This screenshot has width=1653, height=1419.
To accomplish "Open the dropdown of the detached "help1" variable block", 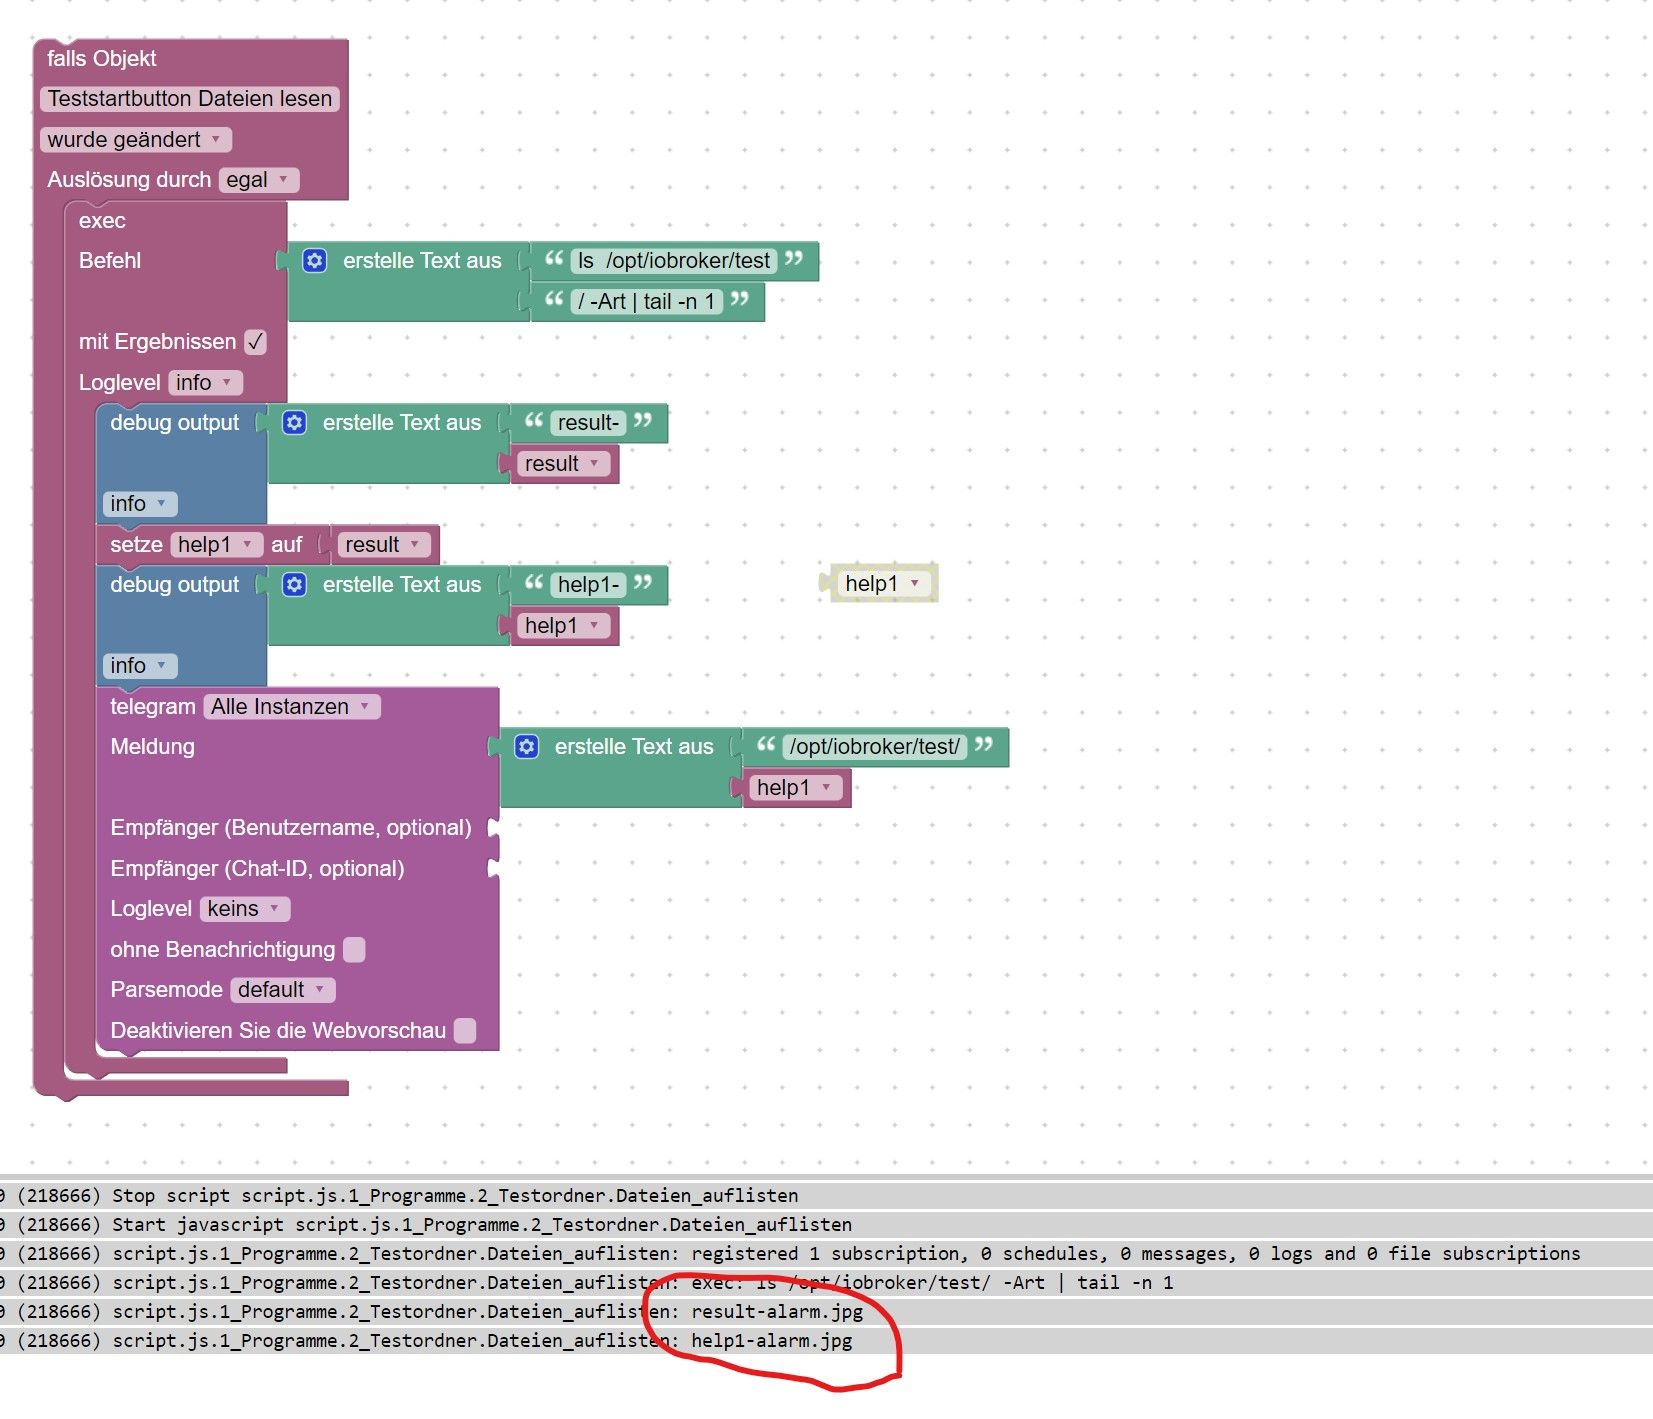I will click(883, 584).
